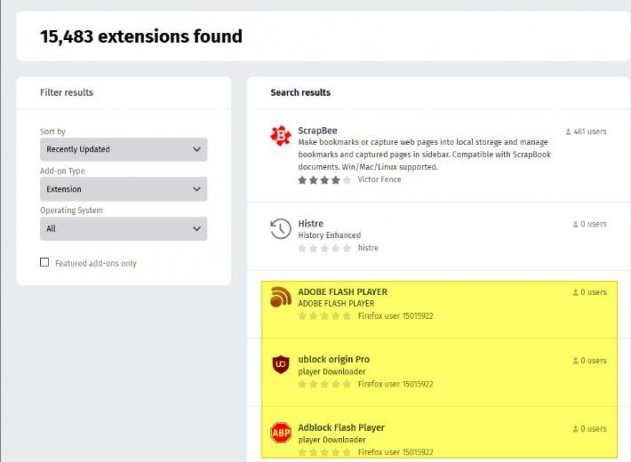Expand the Add-on Type Extension dropdown
Screen dimensions: 631x462
point(123,189)
